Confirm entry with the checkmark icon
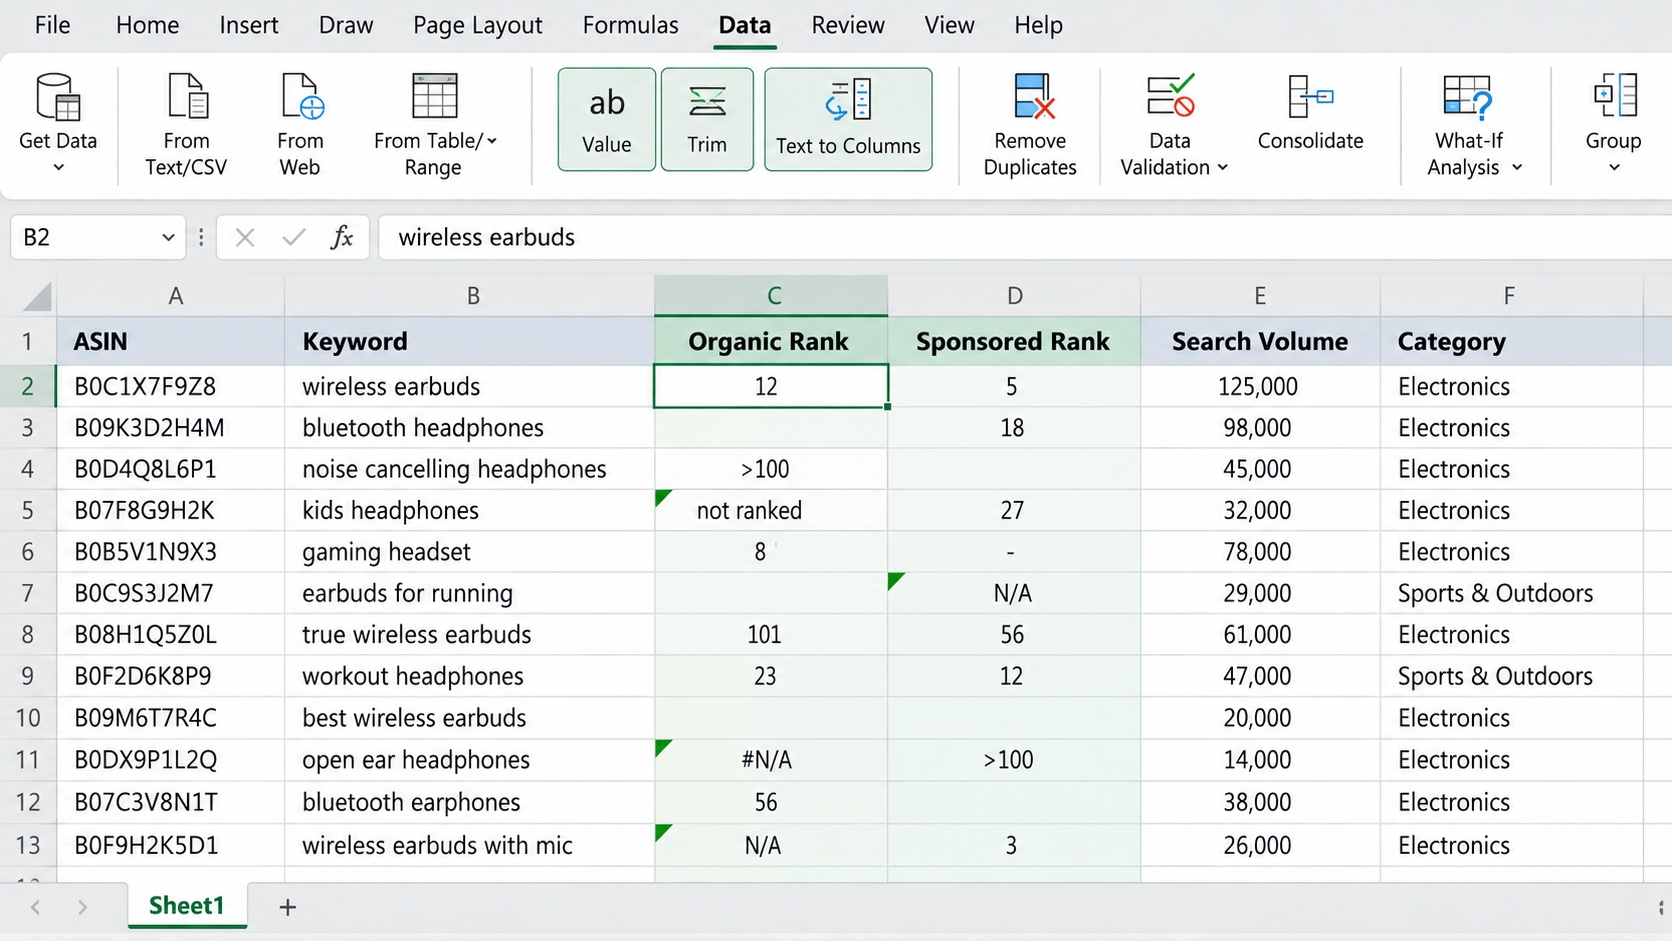This screenshot has height=941, width=1672. pos(294,237)
